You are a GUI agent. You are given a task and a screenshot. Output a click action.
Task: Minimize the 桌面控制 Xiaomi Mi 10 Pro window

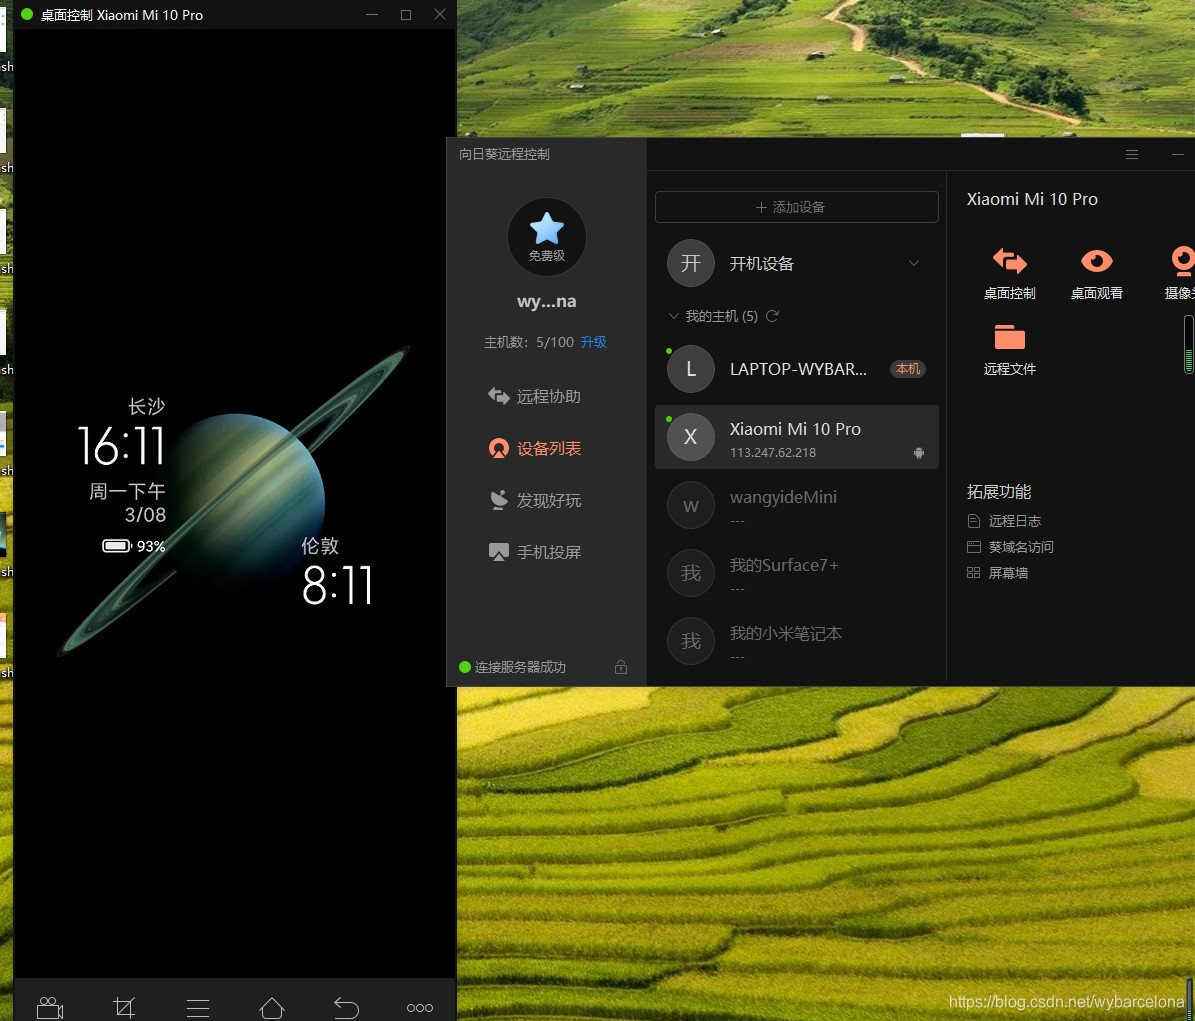pyautogui.click(x=372, y=14)
